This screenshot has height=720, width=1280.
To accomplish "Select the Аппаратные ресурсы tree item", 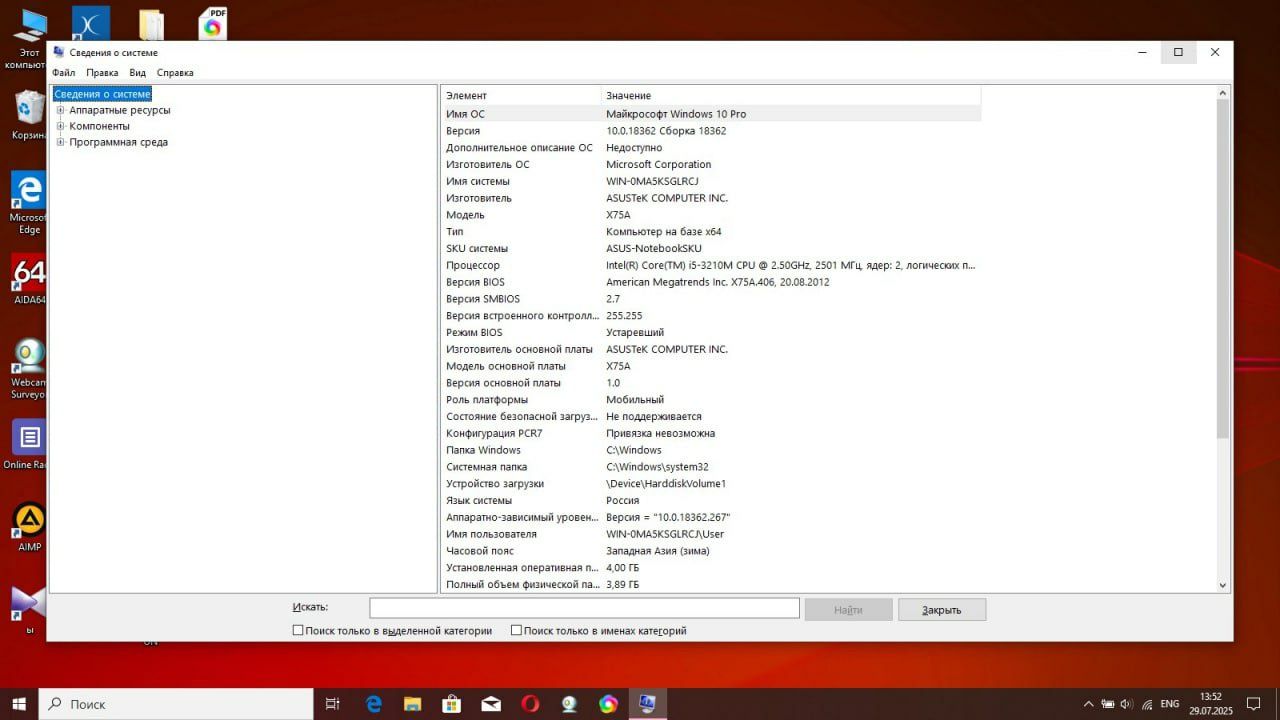I will (x=120, y=110).
